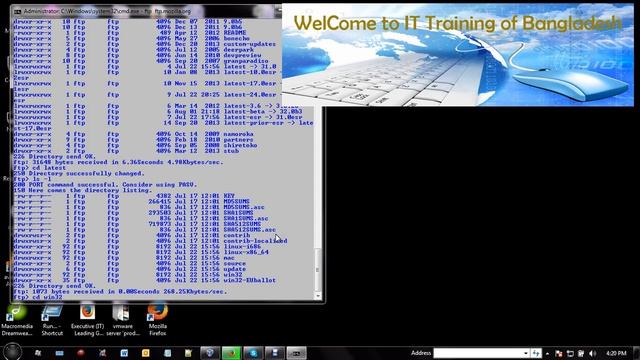The image size is (640, 360).
Task: Click the 'source' directory entry
Action: (x=235, y=264)
